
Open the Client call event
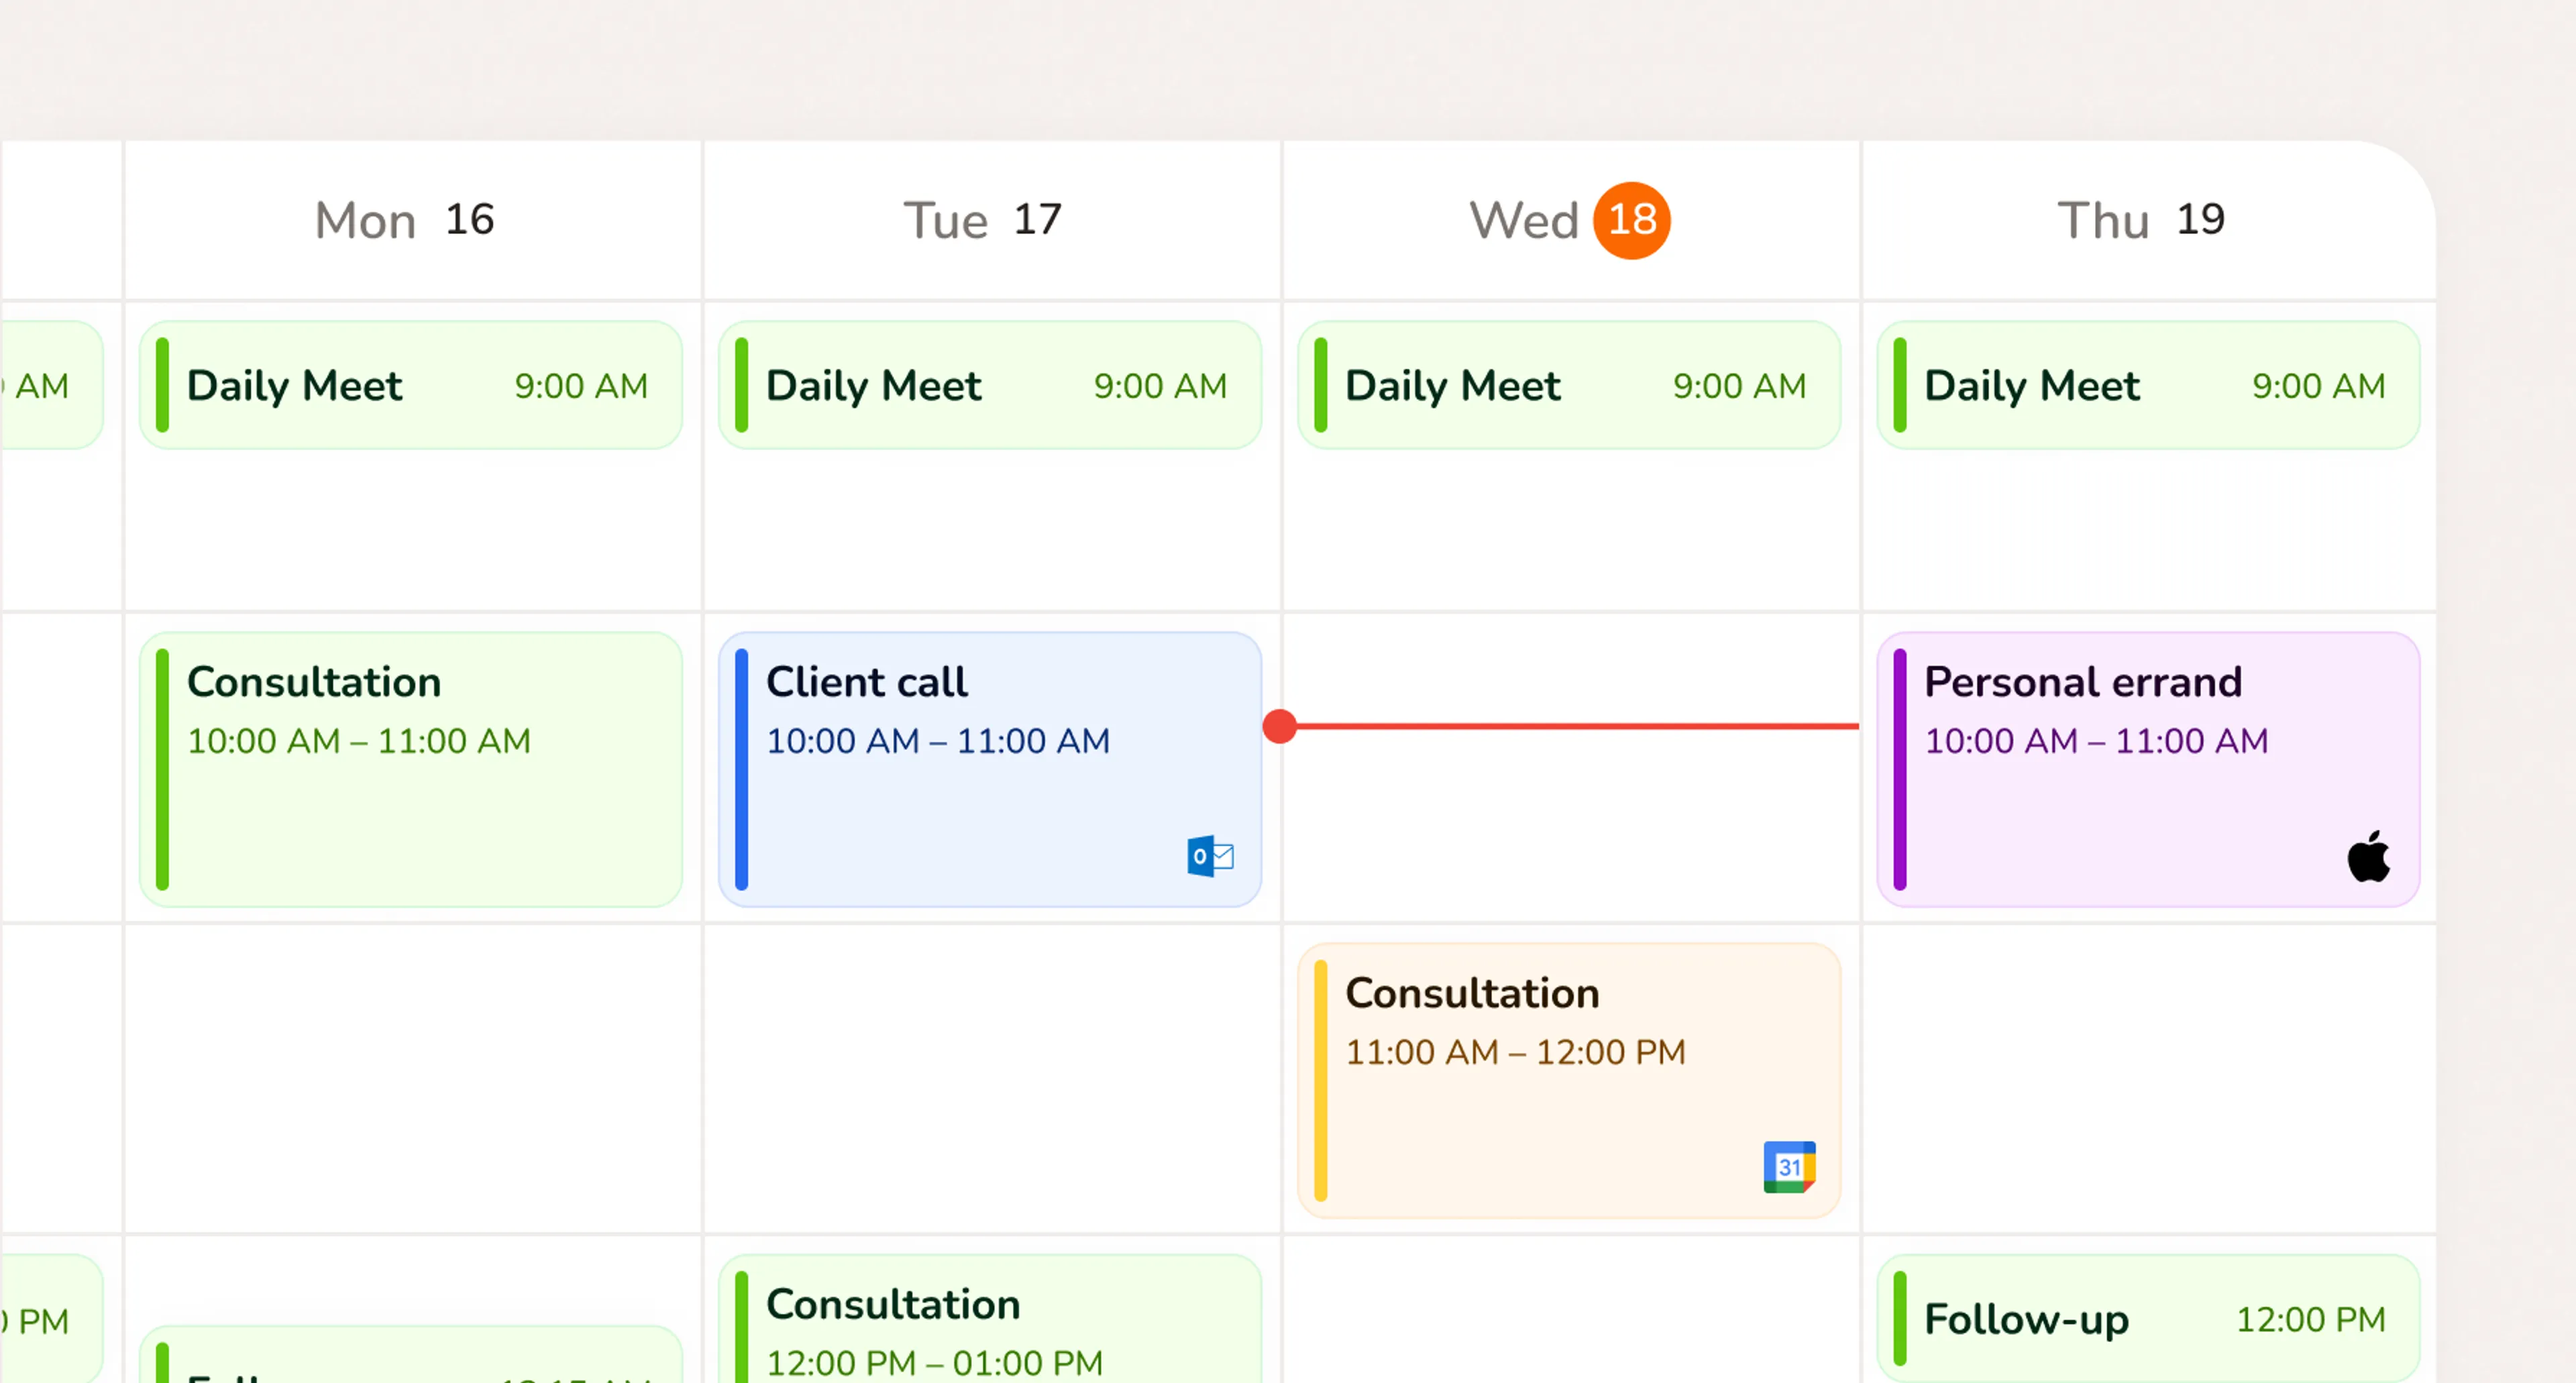[x=990, y=769]
